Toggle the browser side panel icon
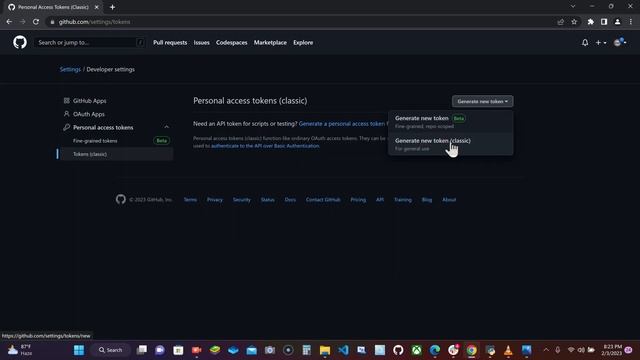 604,22
